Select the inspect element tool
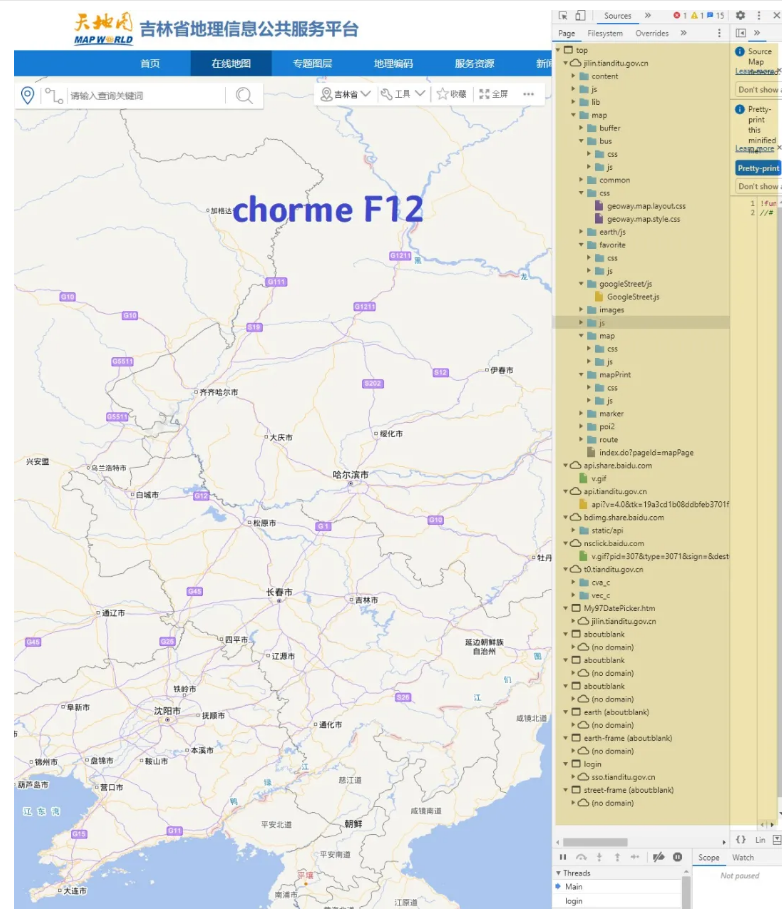782x912 pixels. pyautogui.click(x=564, y=15)
